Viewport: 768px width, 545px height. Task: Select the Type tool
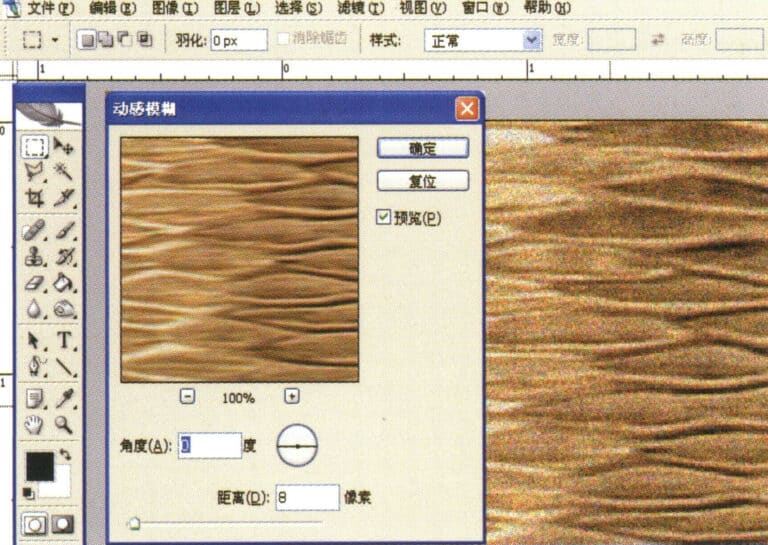point(64,340)
